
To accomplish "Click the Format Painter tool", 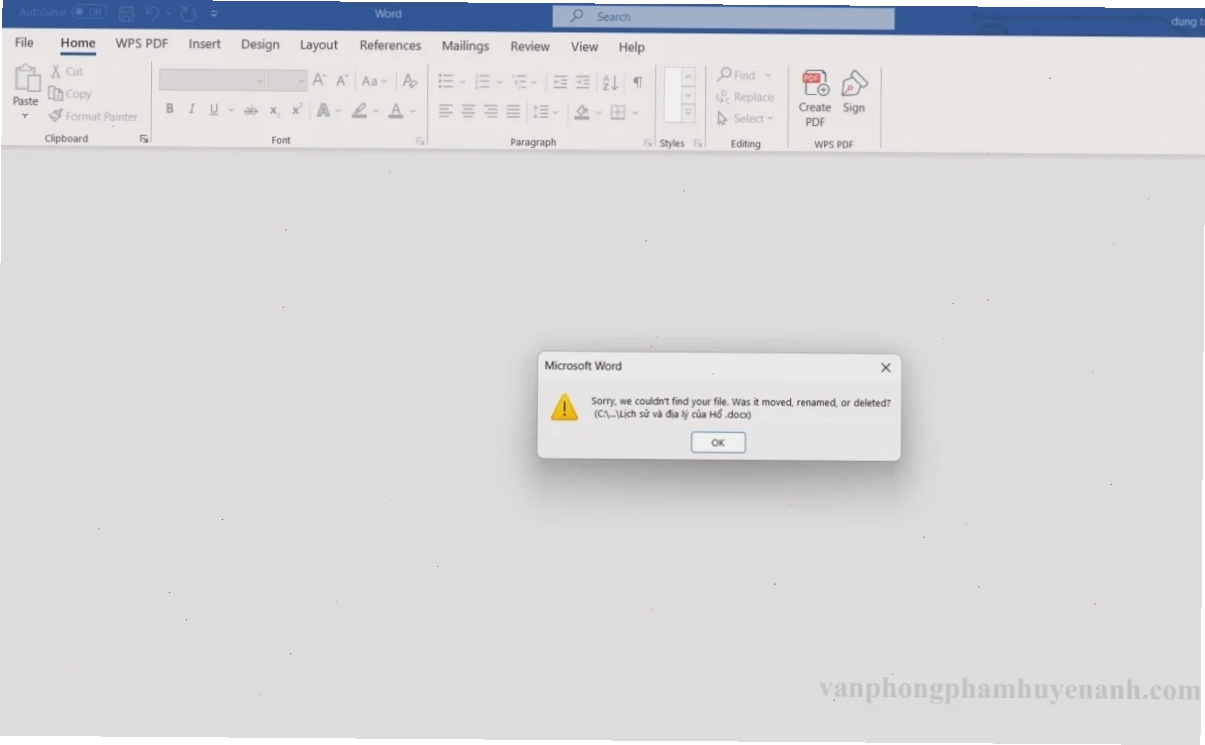I will click(93, 116).
